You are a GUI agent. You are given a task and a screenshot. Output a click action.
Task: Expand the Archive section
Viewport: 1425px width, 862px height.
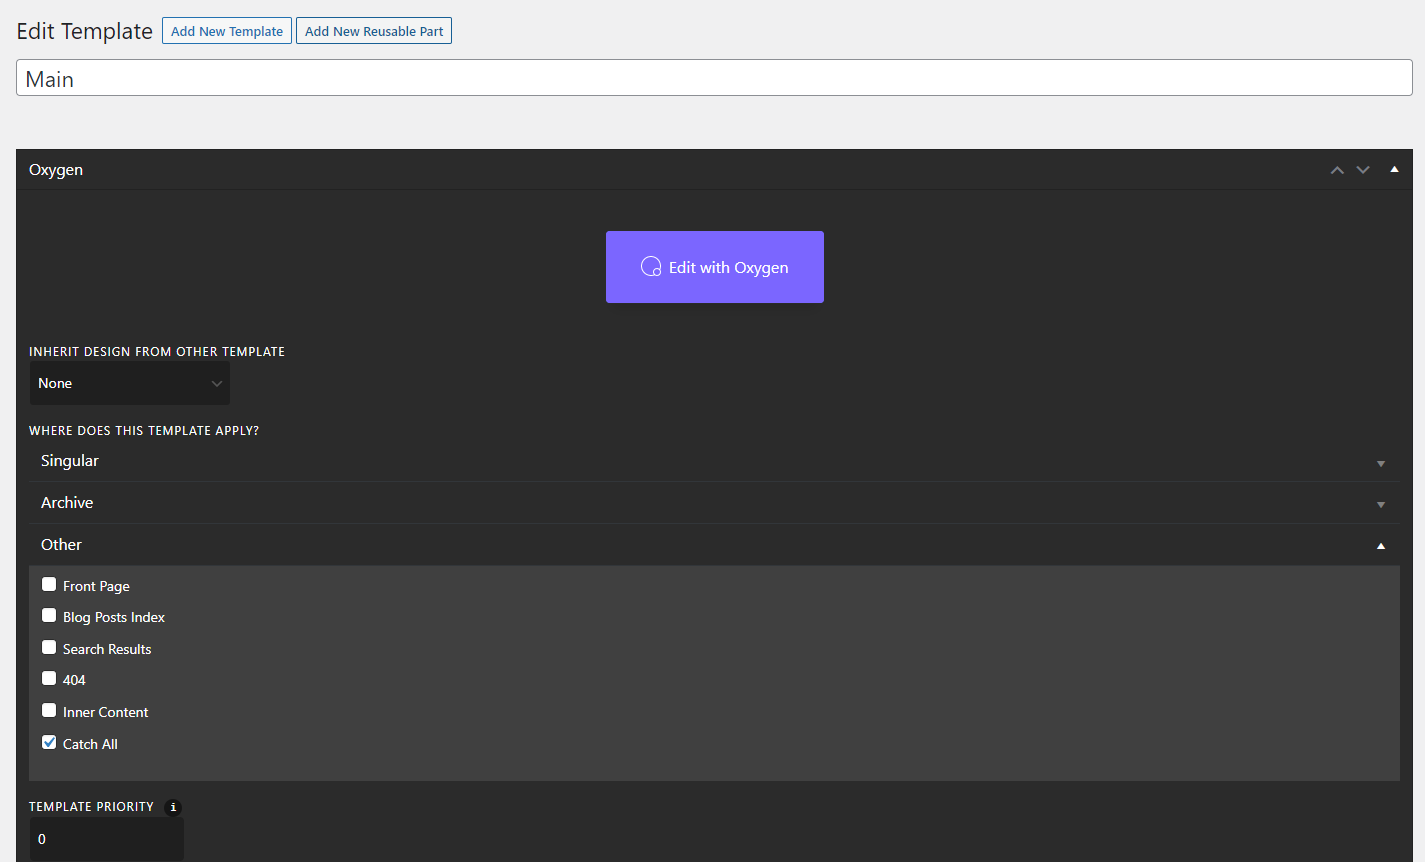[x=714, y=503]
